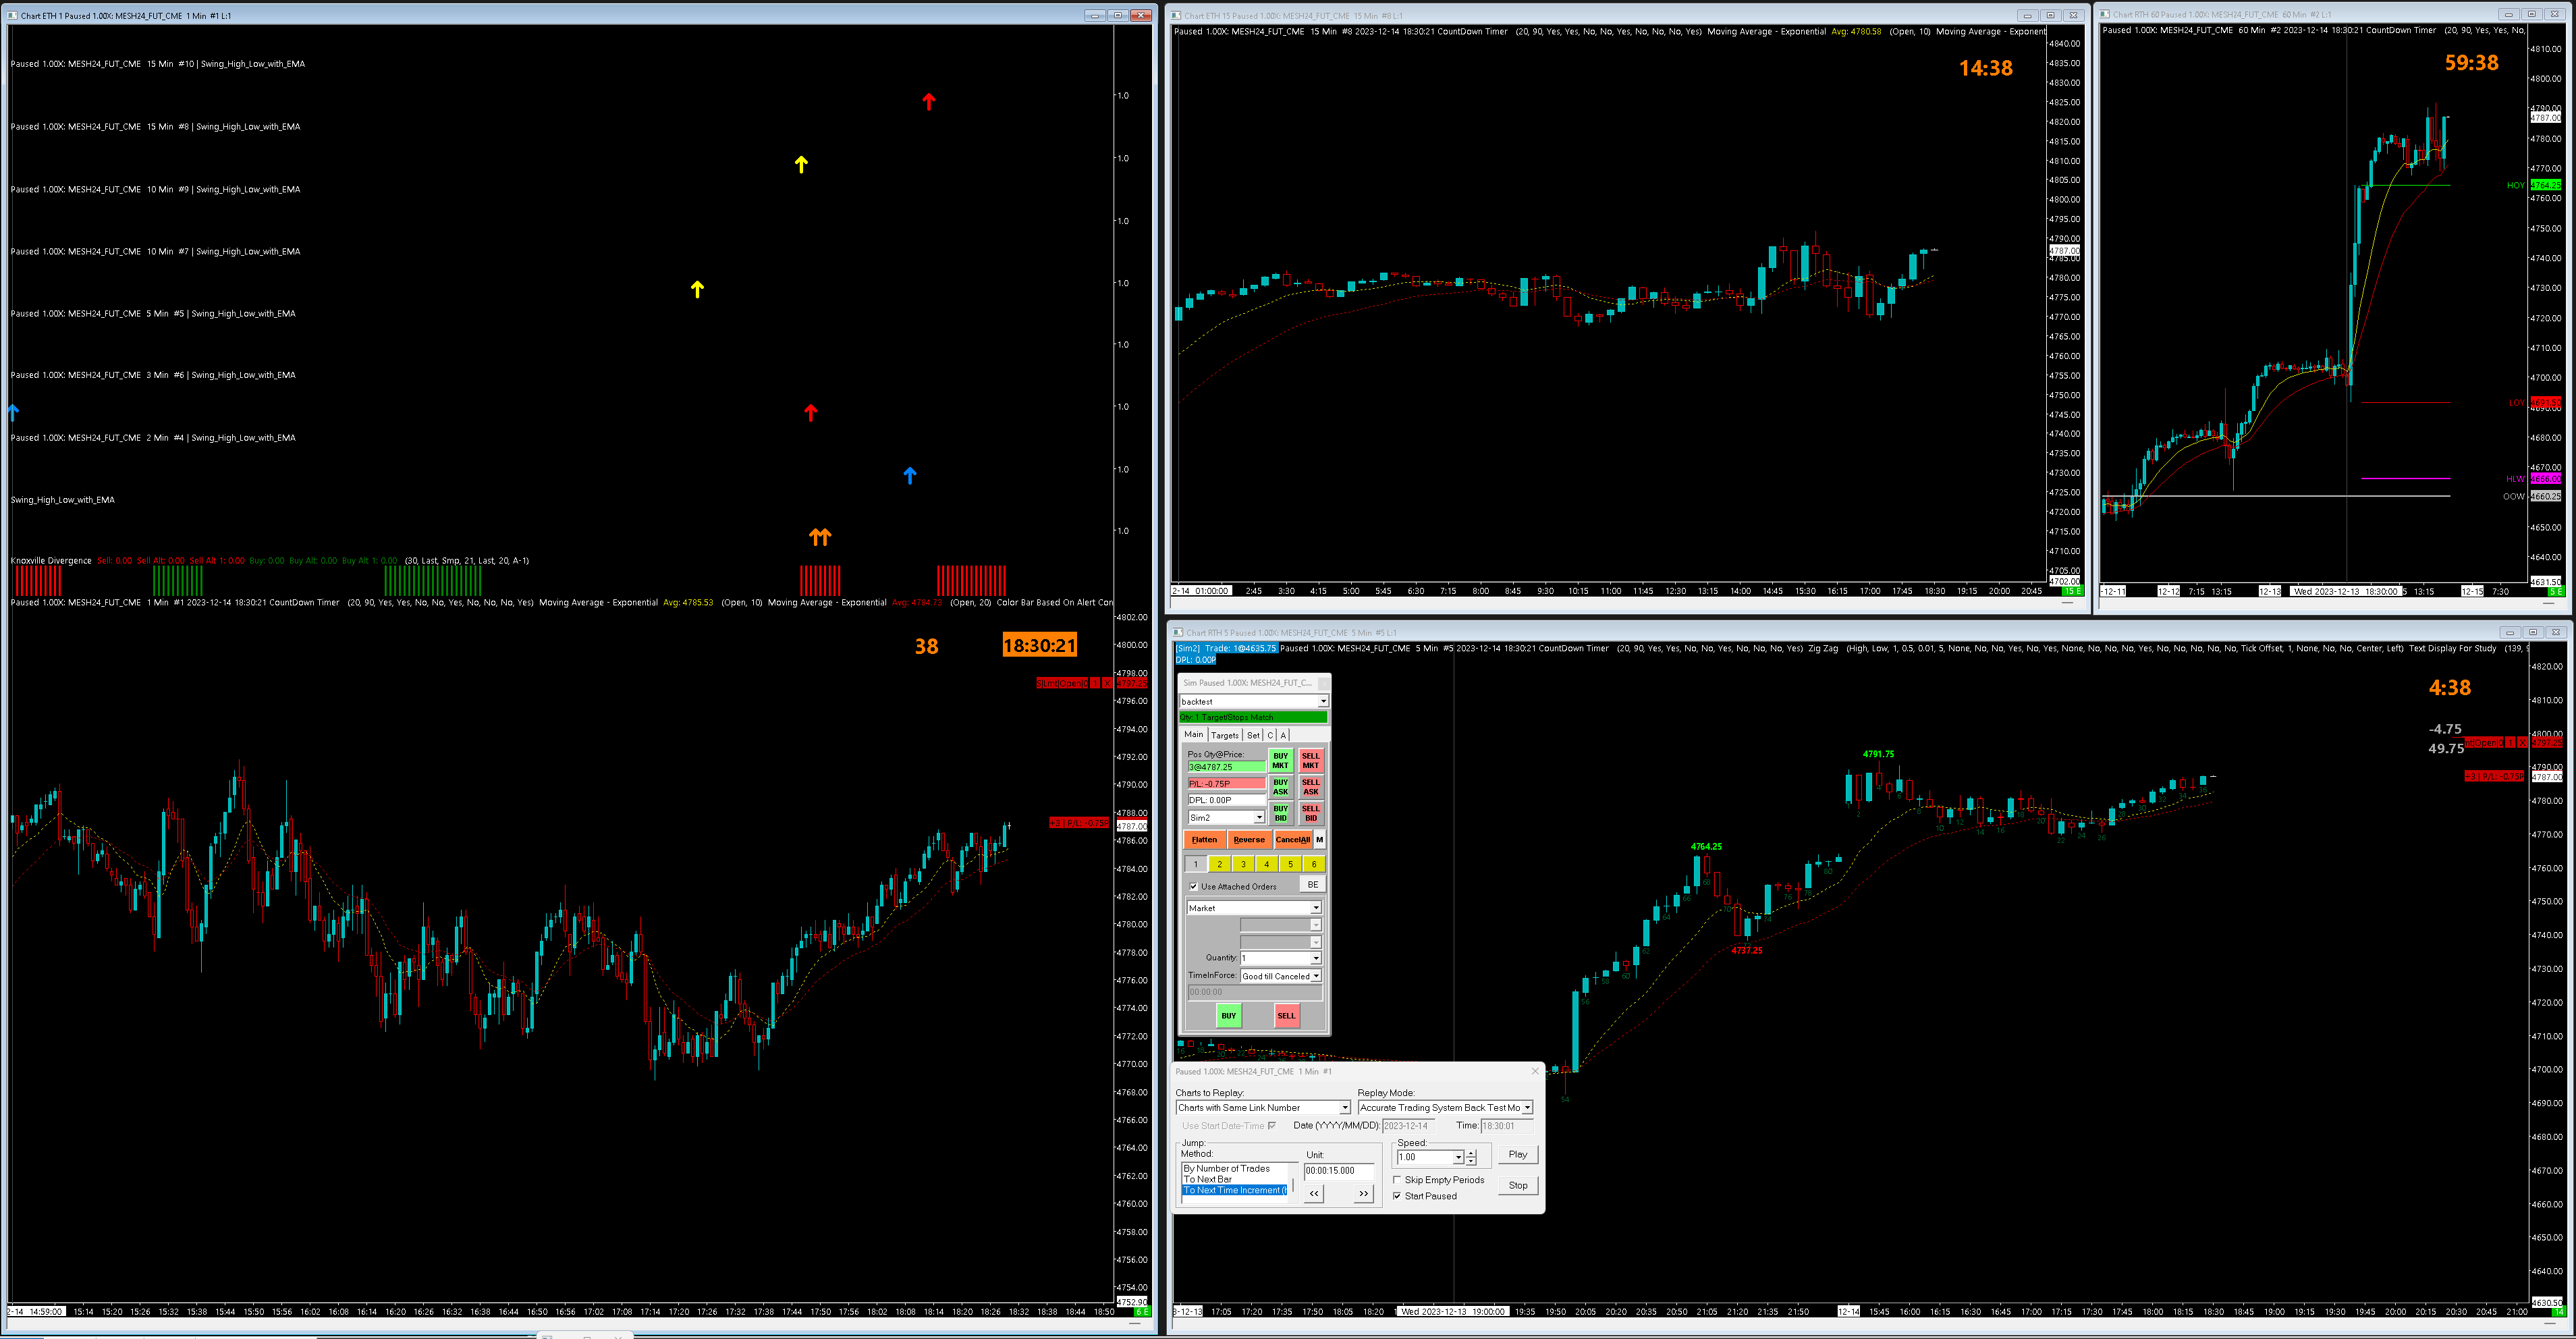Click the BE break-even button
The image size is (2576, 1339).
(1312, 885)
